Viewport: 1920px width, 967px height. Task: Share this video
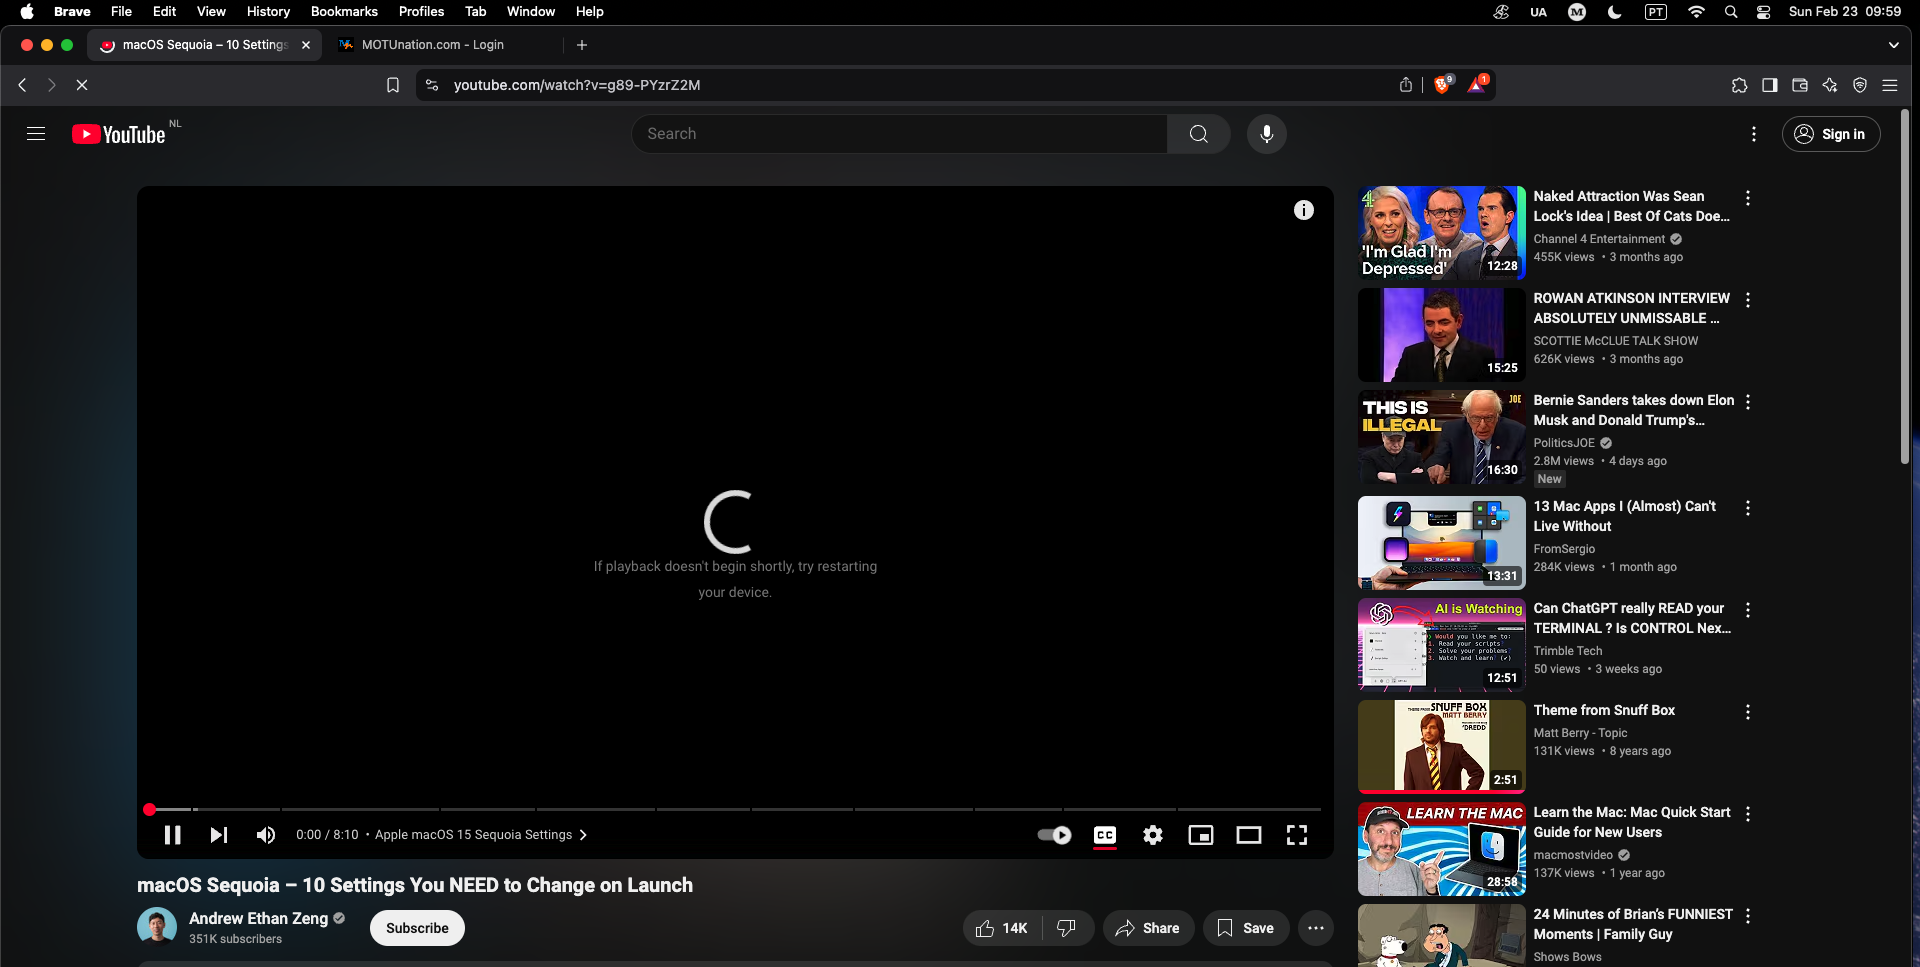[x=1148, y=928]
